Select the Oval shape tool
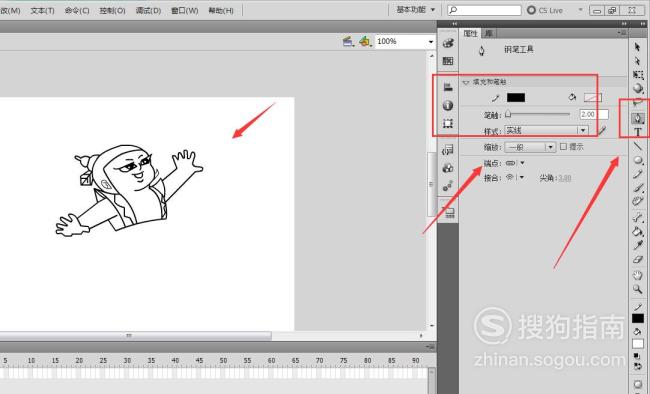The height and width of the screenshot is (394, 650). coord(638,160)
